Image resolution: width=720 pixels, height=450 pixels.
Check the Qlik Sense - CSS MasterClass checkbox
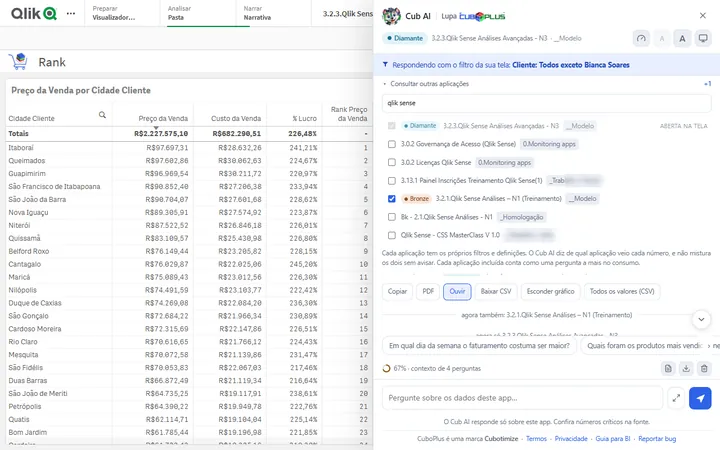pos(392,235)
